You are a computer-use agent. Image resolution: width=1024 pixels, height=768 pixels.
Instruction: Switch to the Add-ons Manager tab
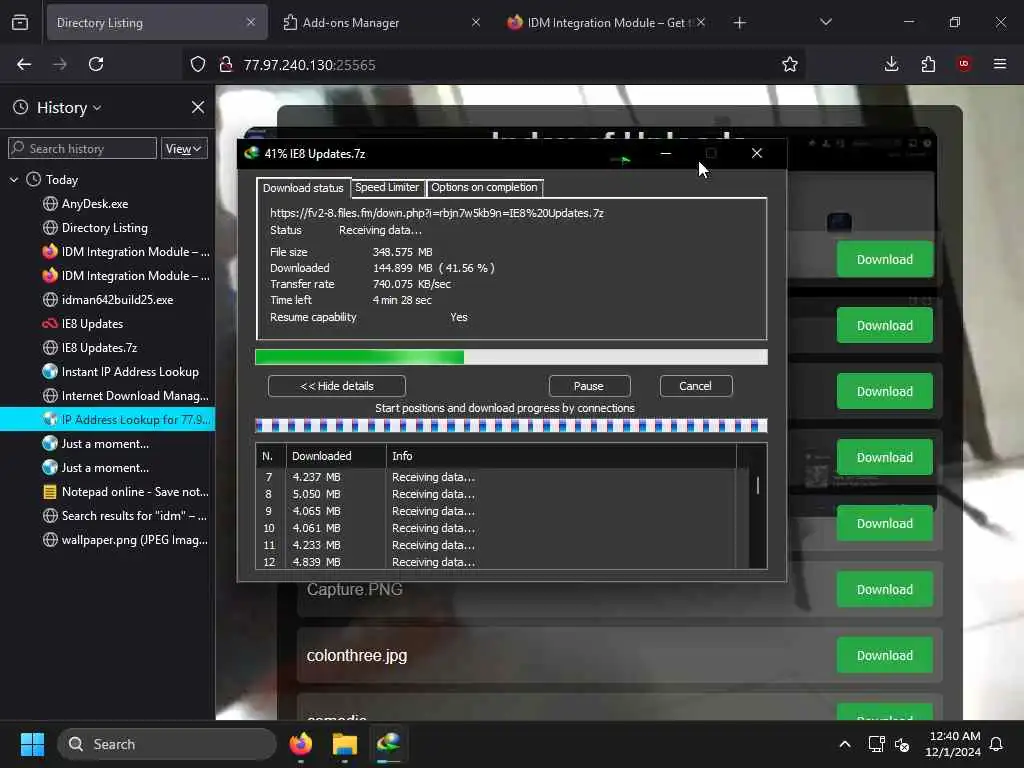pos(382,23)
